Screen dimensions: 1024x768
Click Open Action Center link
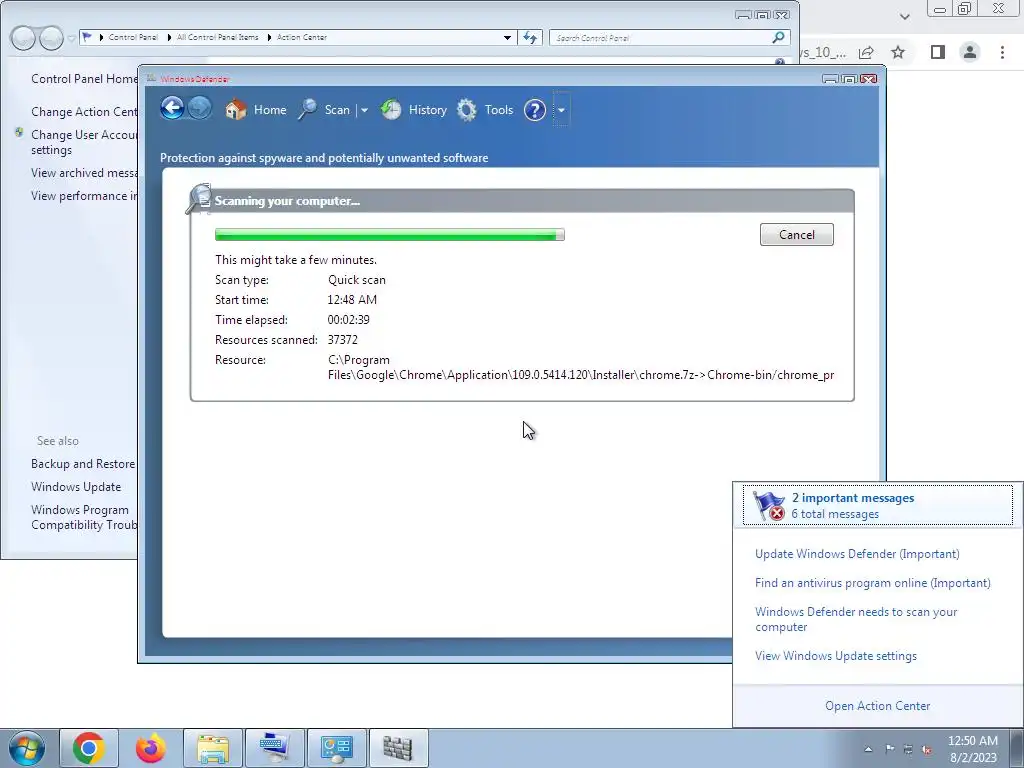(877, 705)
